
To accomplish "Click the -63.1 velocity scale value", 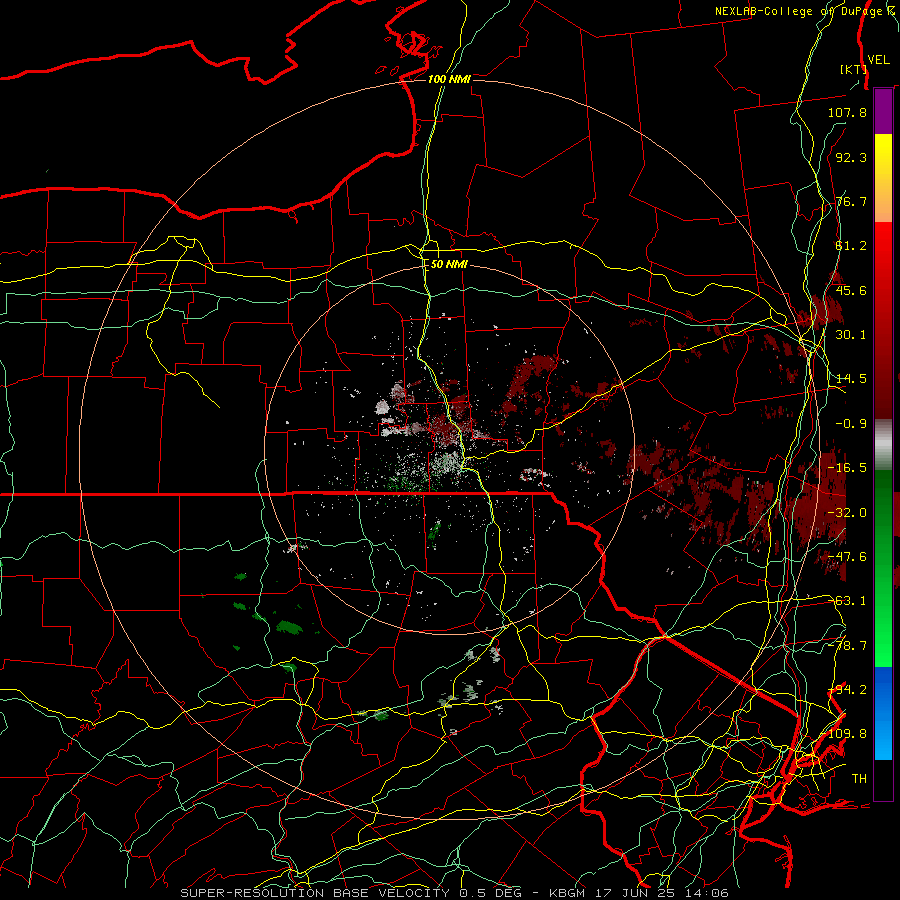I will coord(847,601).
